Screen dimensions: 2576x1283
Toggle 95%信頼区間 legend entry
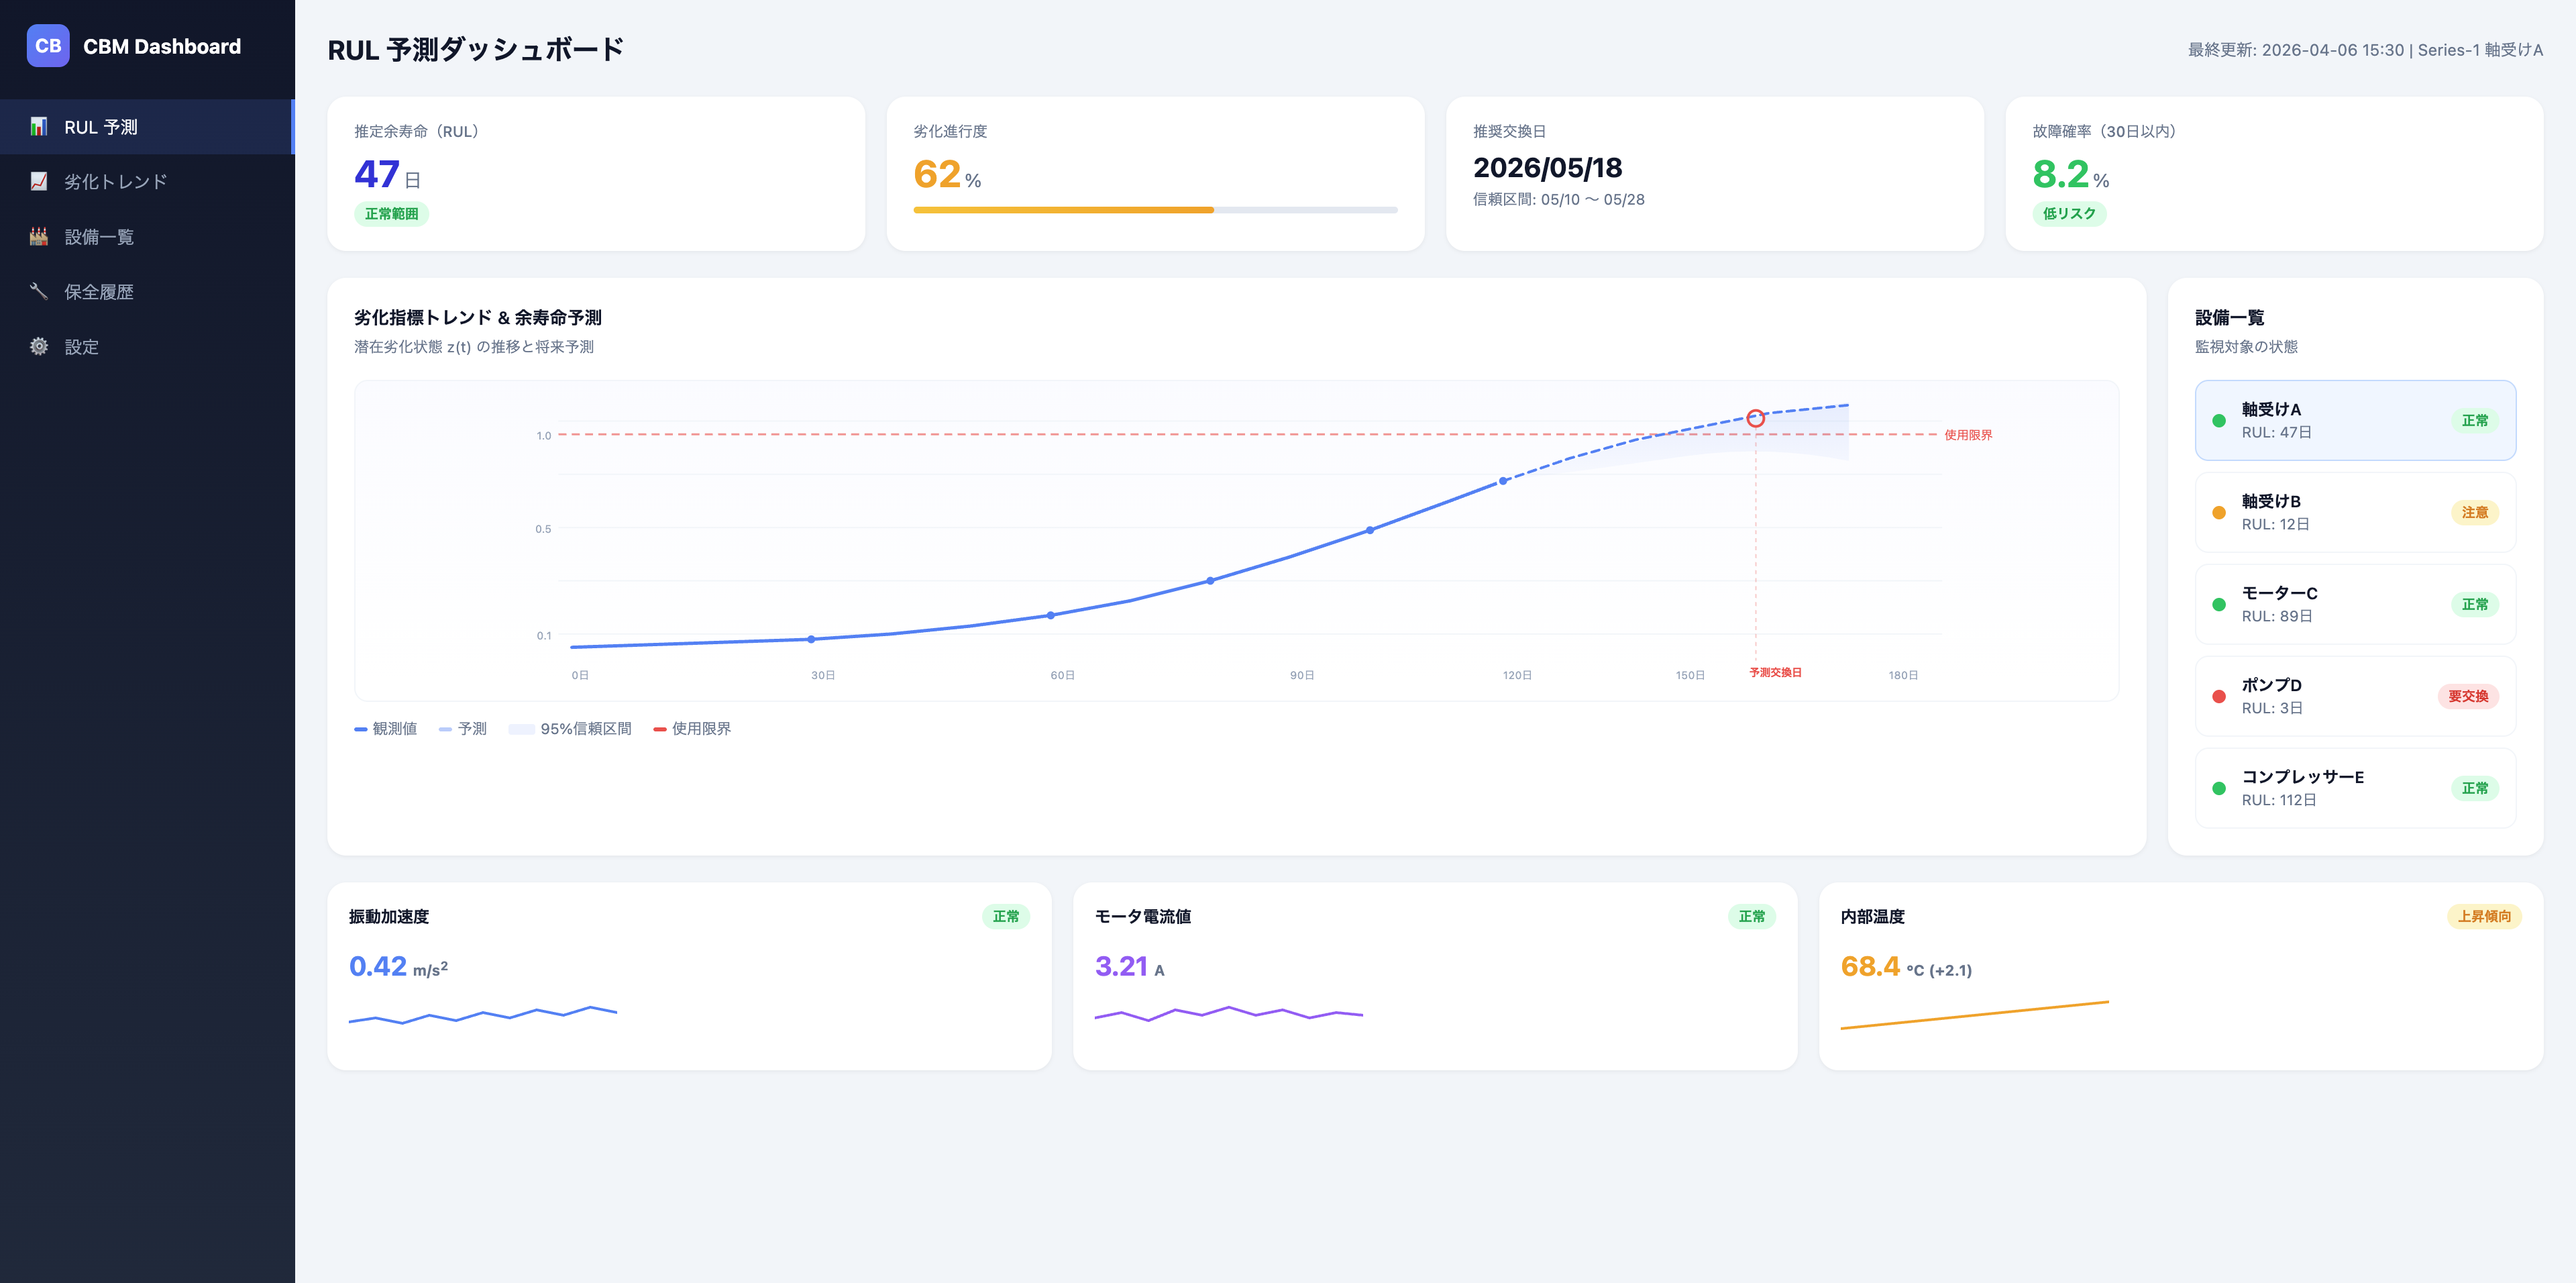click(570, 729)
